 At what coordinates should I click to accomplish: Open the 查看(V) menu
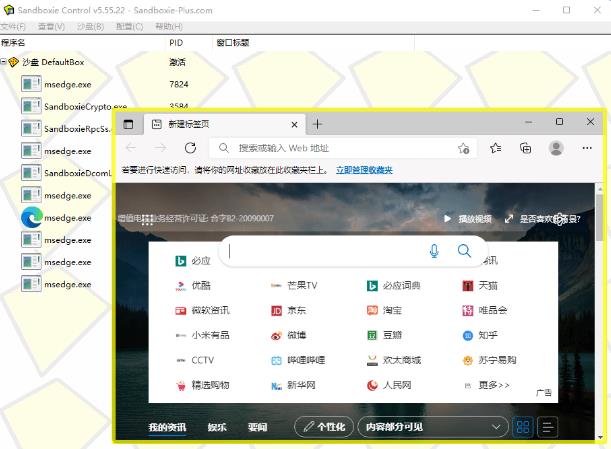51,27
